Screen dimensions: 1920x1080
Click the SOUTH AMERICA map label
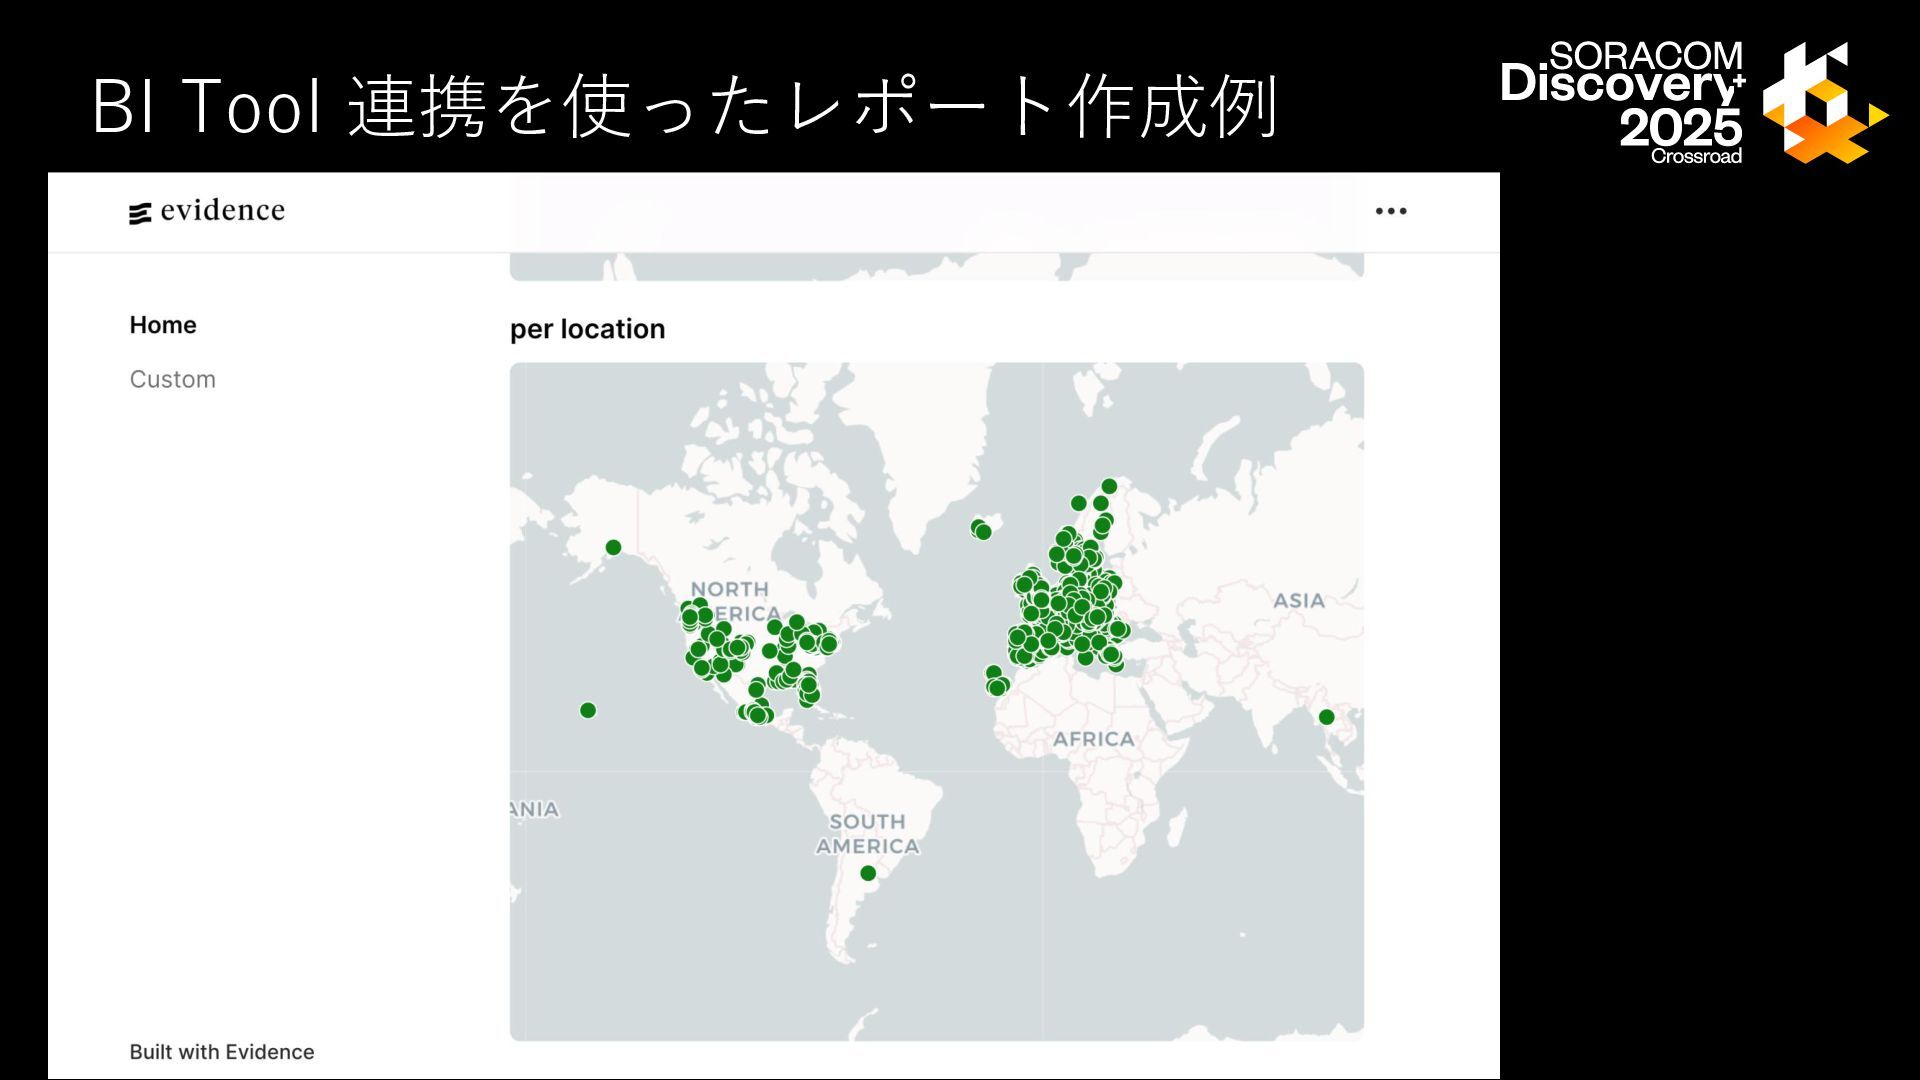click(867, 834)
